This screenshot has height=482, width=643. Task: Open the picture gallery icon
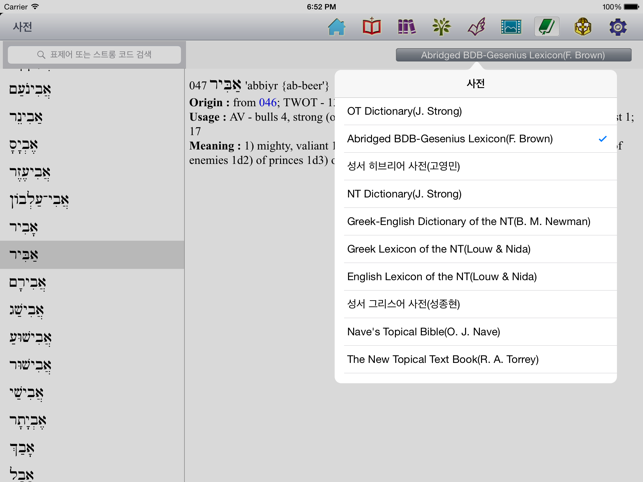pyautogui.click(x=511, y=27)
